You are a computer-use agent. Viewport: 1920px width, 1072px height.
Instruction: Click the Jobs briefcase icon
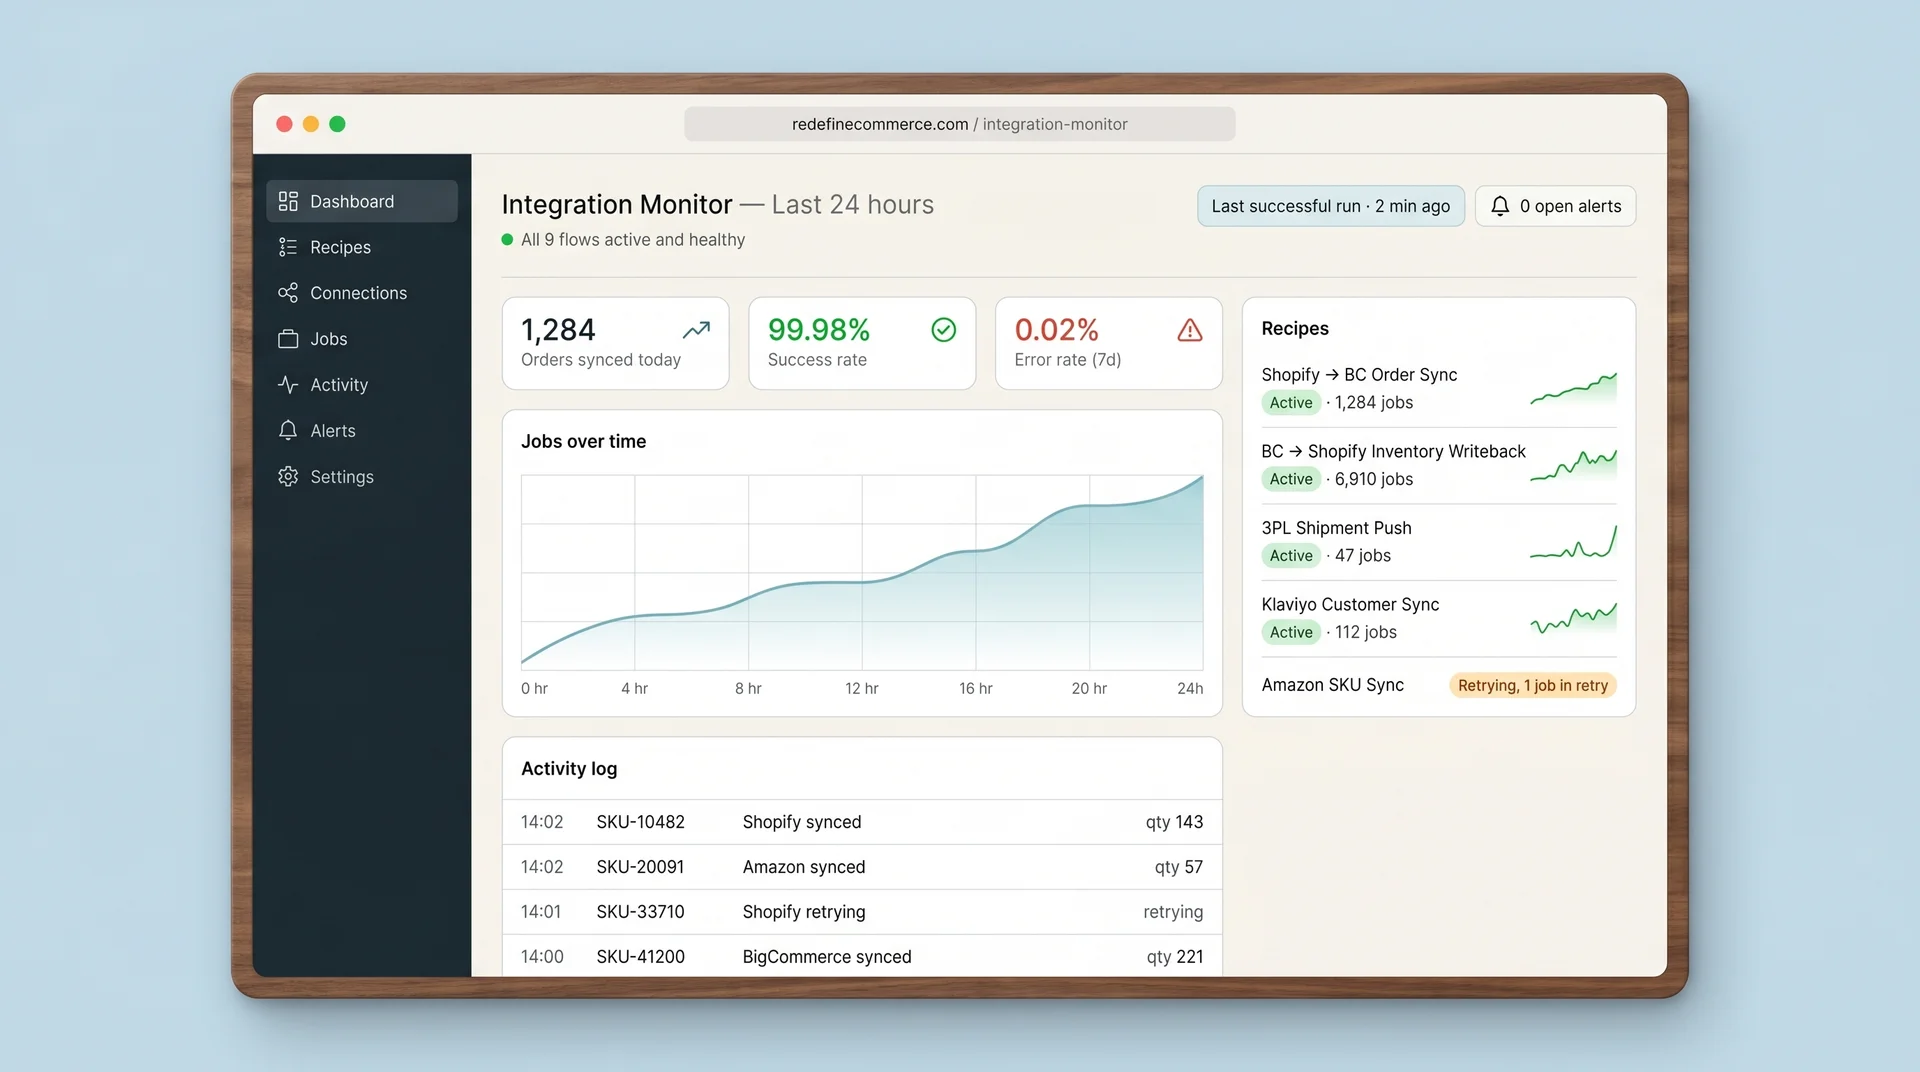(288, 339)
